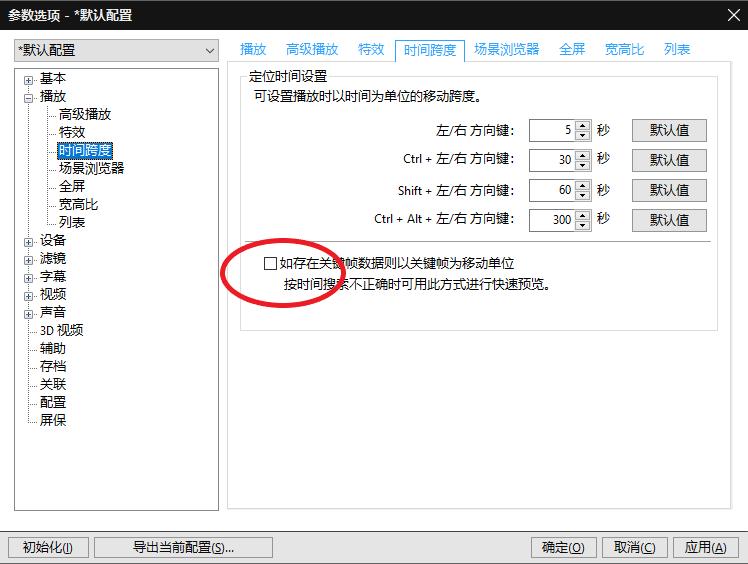This screenshot has height=564, width=748.
Task: Switch to the 场景浏览器 tab
Action: point(506,49)
